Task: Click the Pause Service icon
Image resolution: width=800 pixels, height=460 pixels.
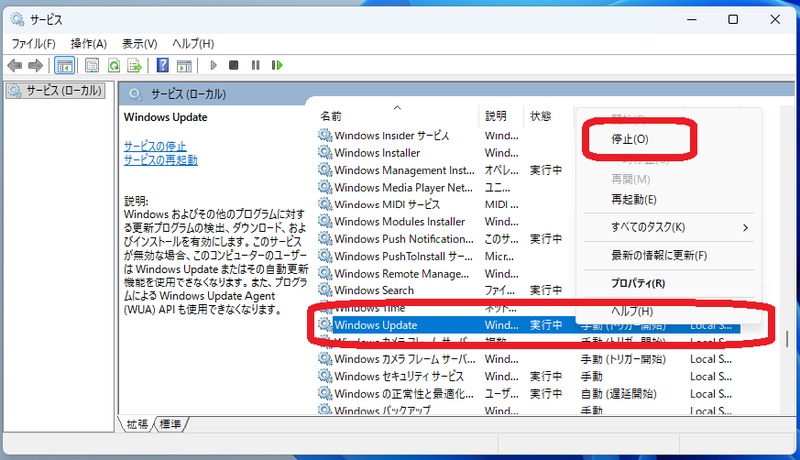Action: tap(256, 65)
